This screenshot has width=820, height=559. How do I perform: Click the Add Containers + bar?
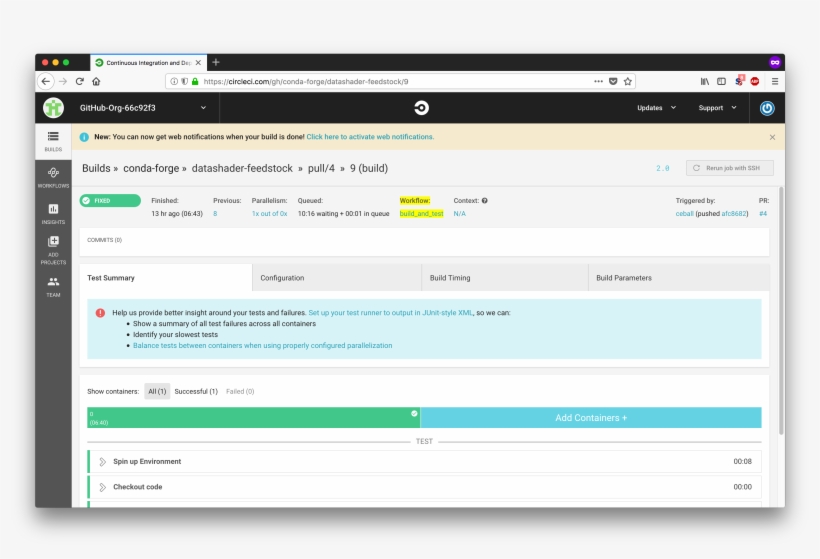[x=590, y=418]
